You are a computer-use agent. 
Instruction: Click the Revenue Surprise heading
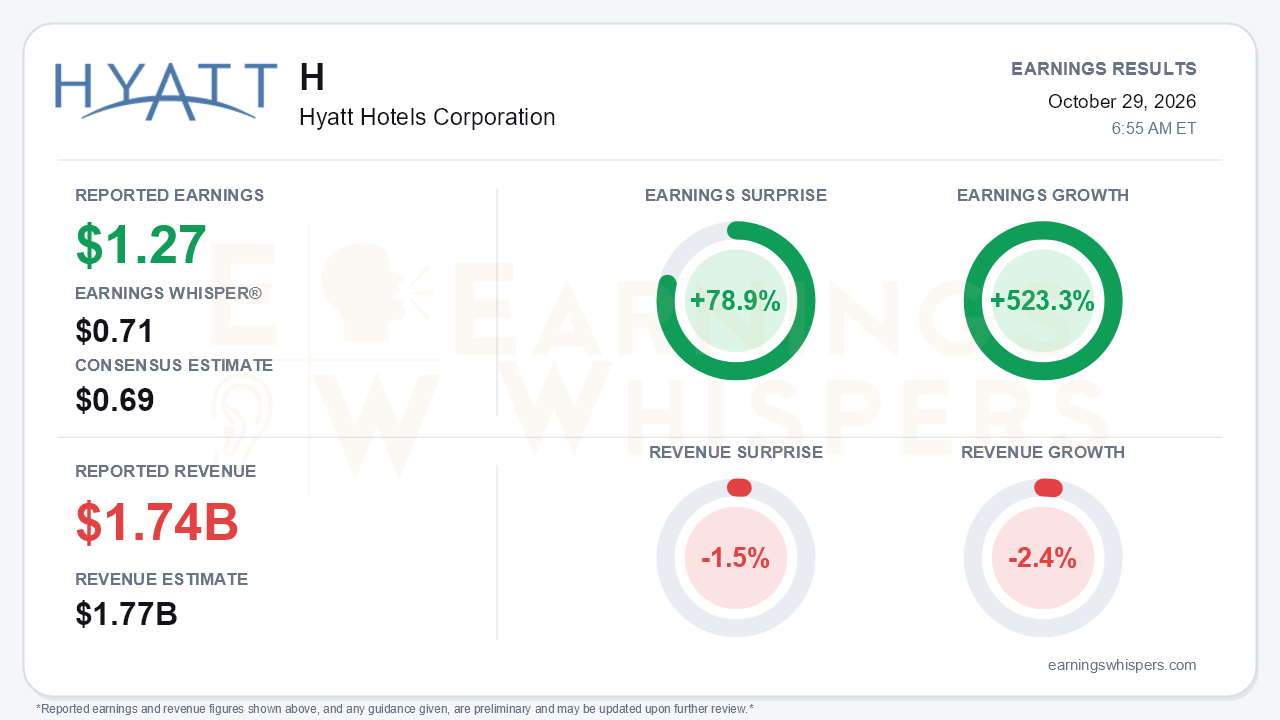point(736,452)
